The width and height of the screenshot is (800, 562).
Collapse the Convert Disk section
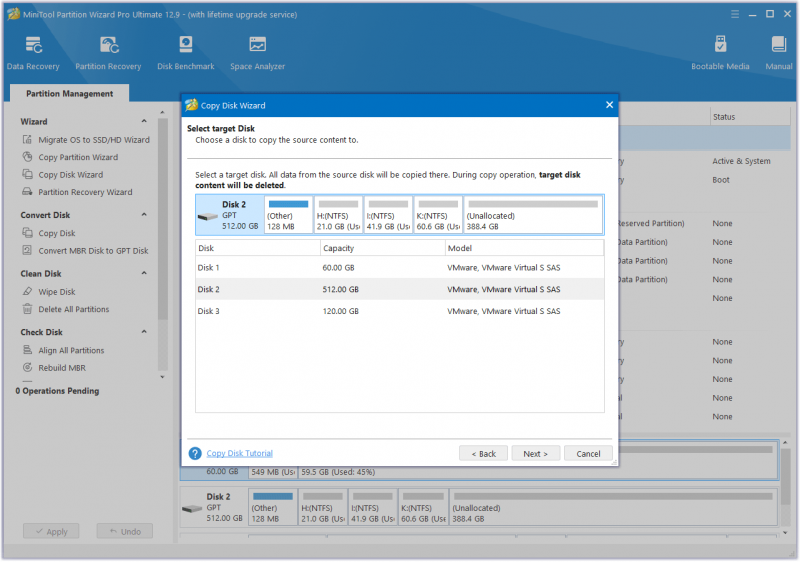(x=144, y=215)
